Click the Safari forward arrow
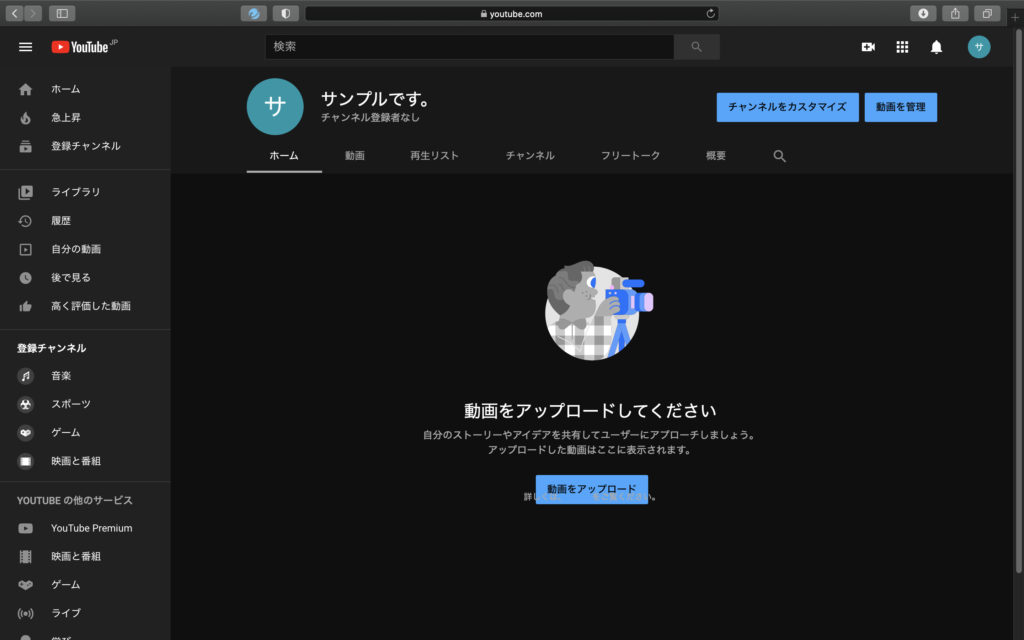 (33, 13)
